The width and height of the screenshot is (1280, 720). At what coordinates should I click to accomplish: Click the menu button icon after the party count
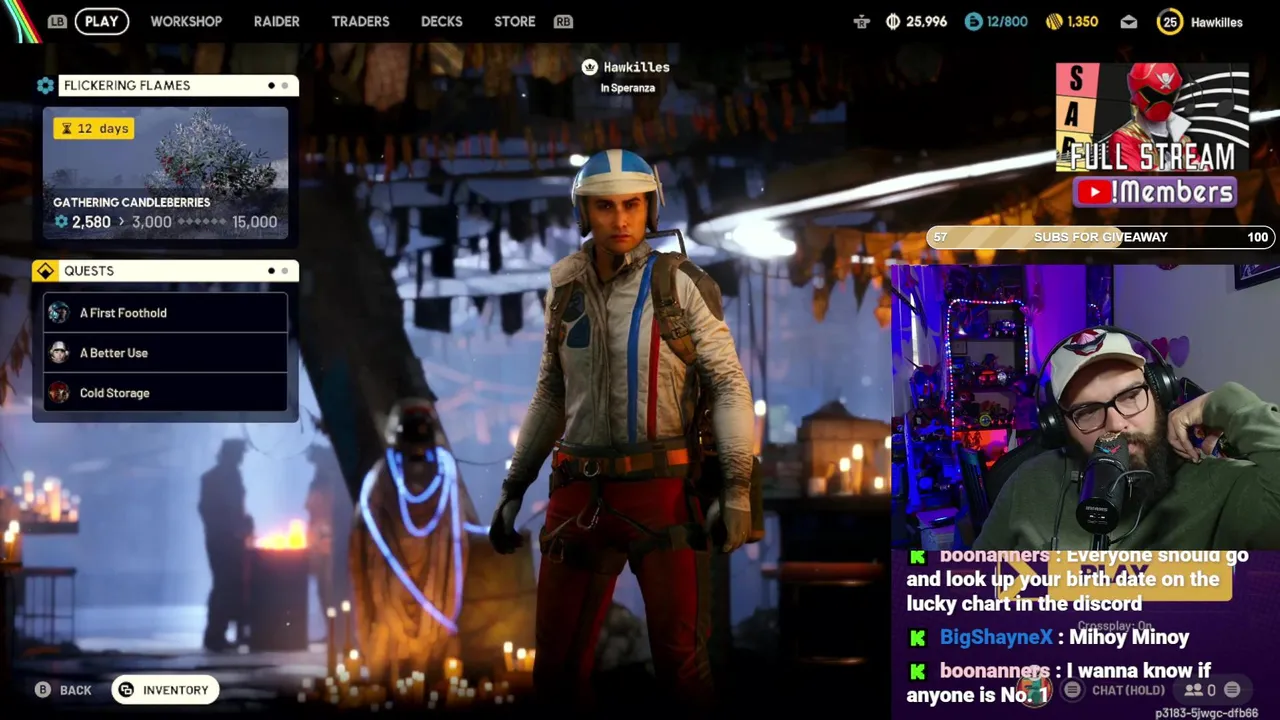tap(1232, 690)
